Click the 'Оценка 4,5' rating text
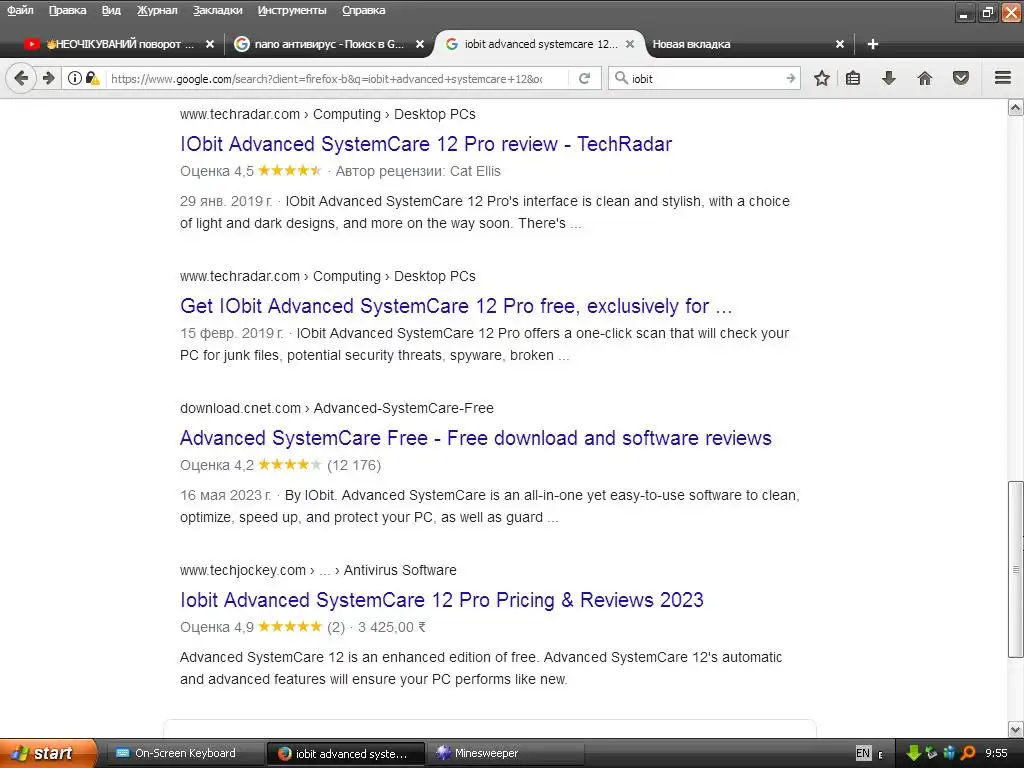The height and width of the screenshot is (768, 1024). coord(217,171)
